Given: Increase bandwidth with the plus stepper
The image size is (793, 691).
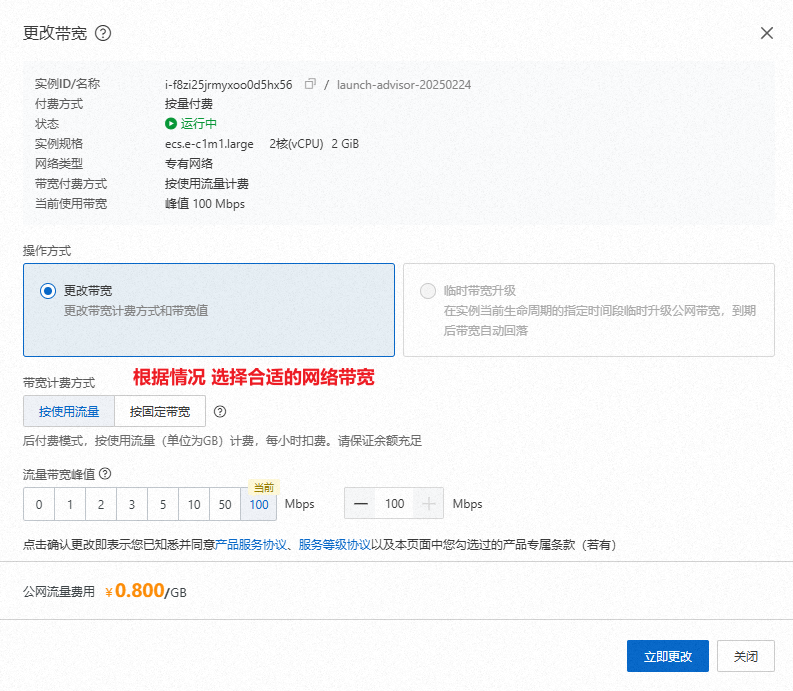Looking at the screenshot, I should click(428, 503).
